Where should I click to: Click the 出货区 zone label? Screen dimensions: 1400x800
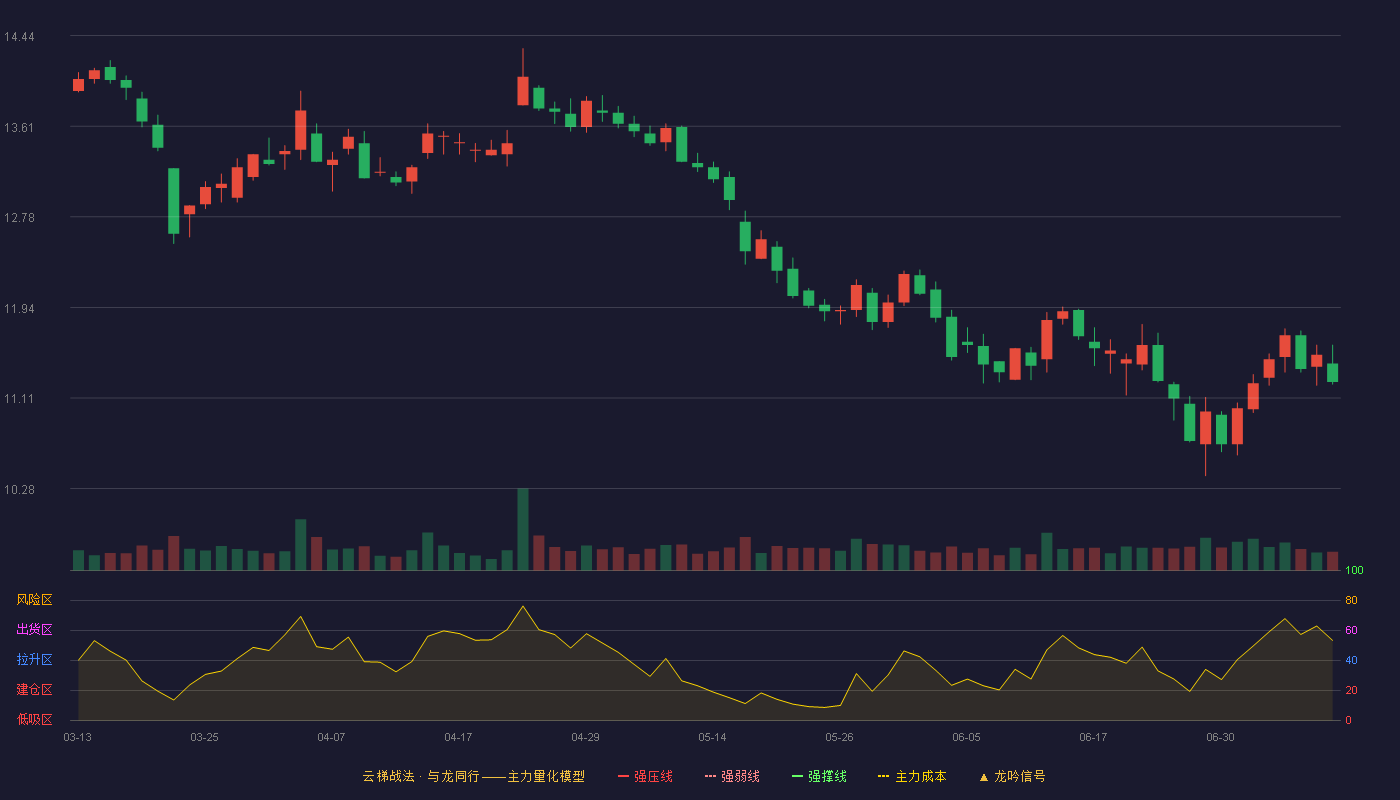[x=34, y=630]
